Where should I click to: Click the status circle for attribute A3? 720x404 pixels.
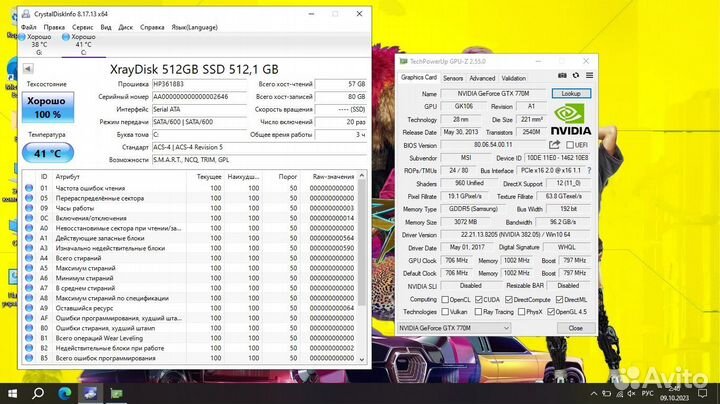(29, 248)
